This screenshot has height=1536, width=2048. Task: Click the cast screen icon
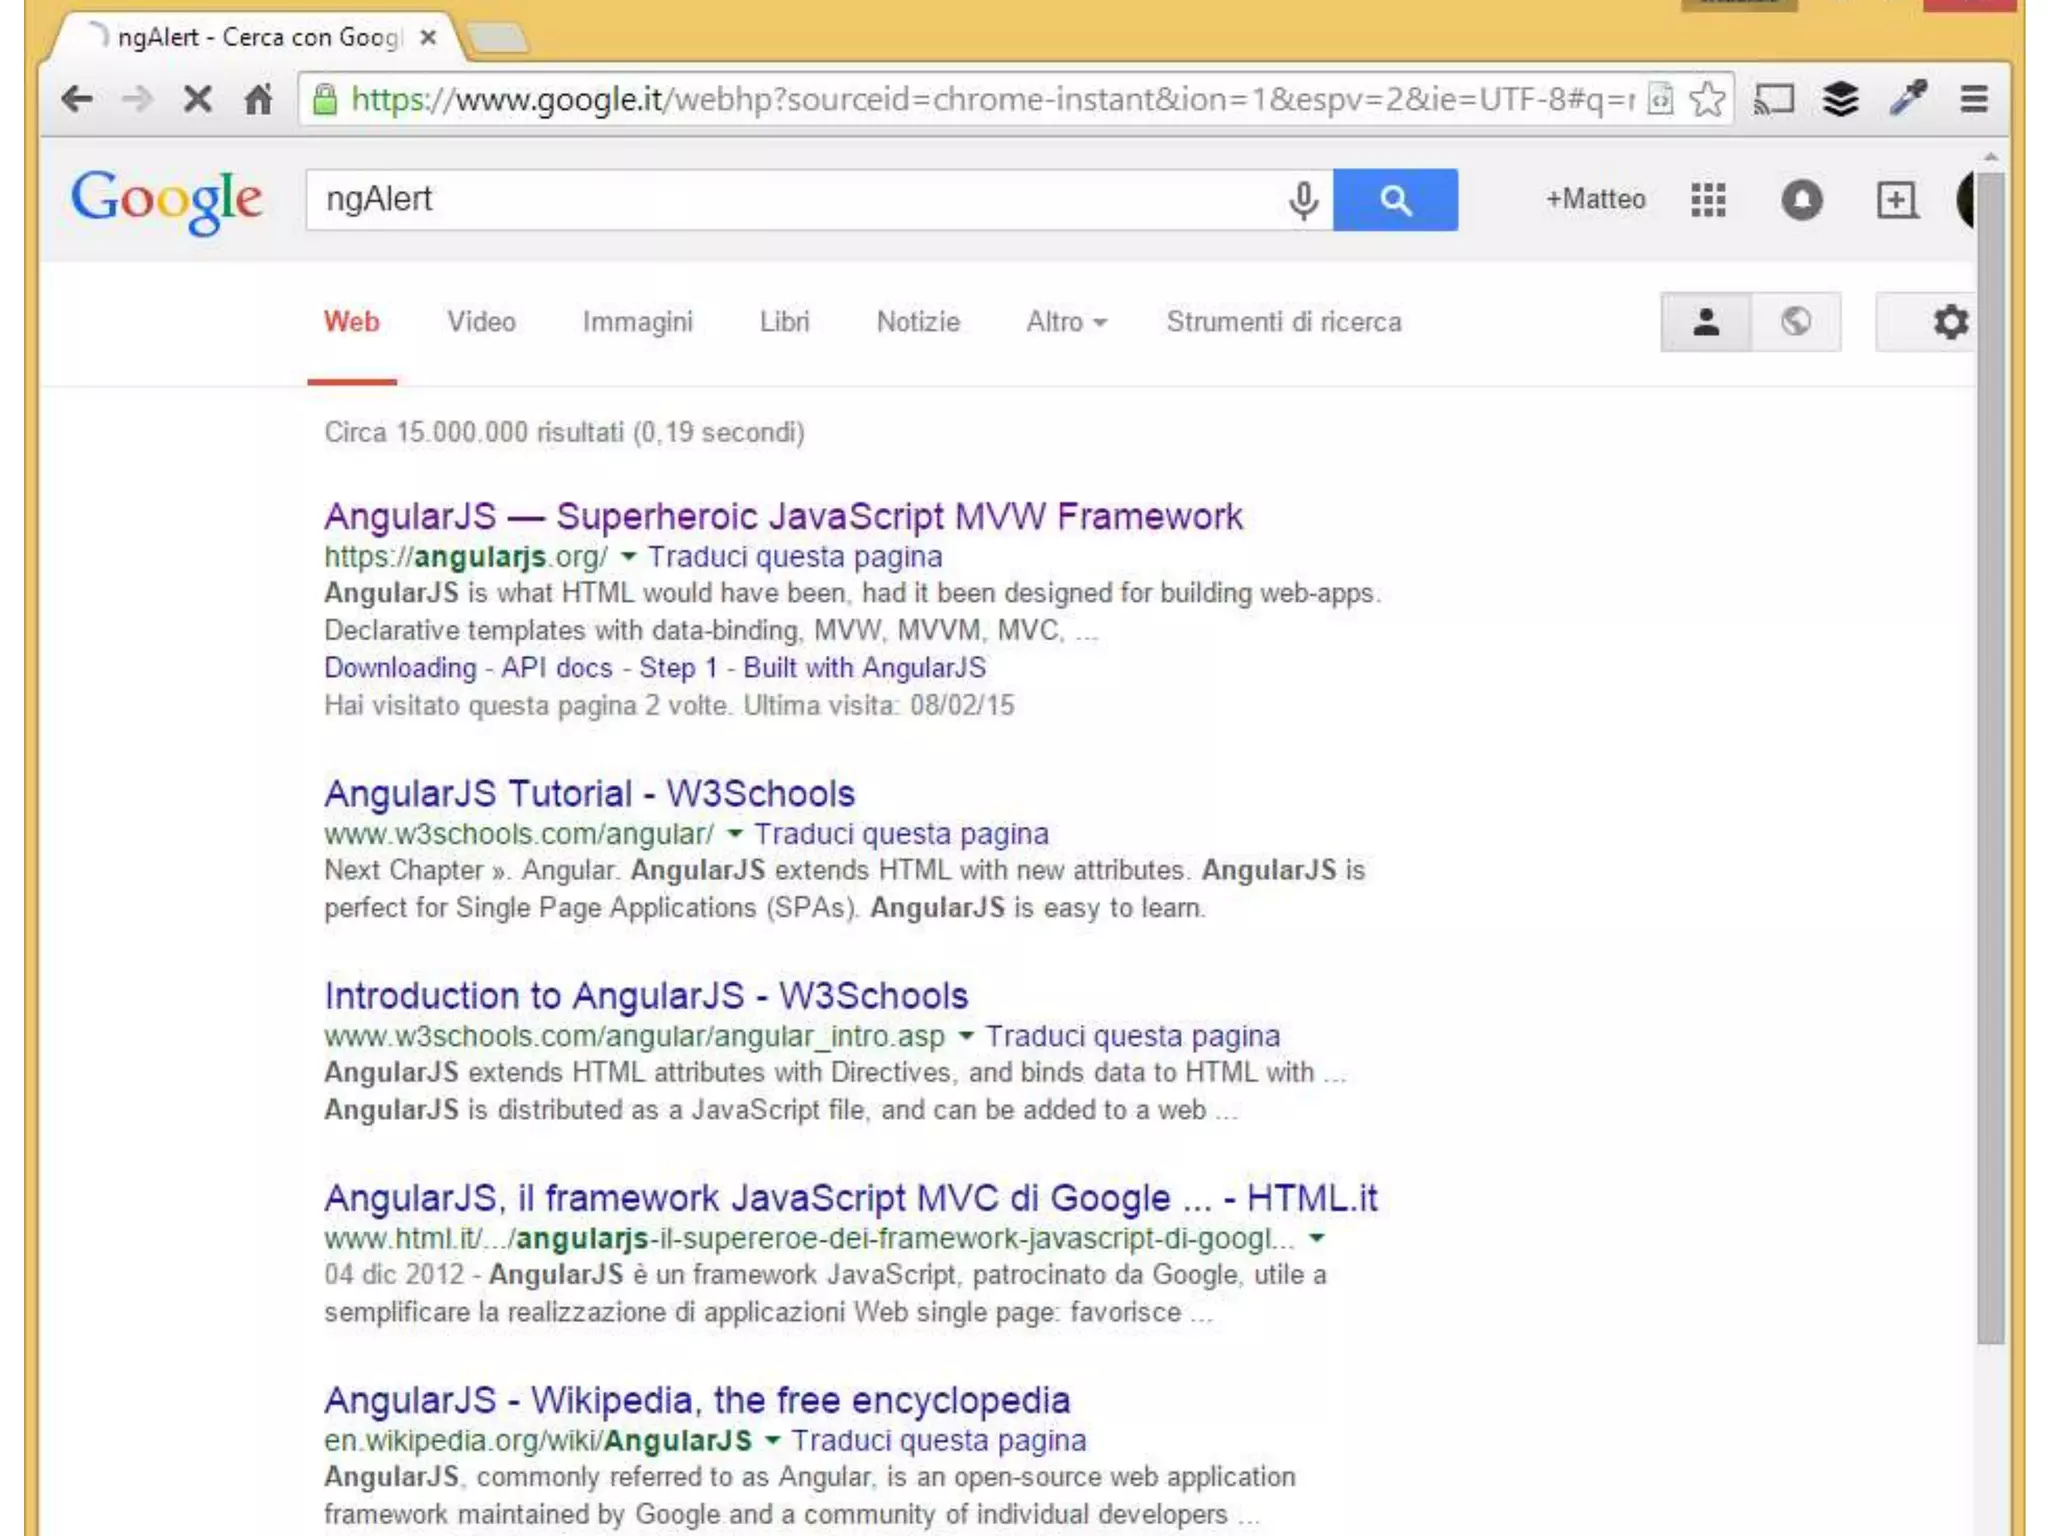(1774, 99)
